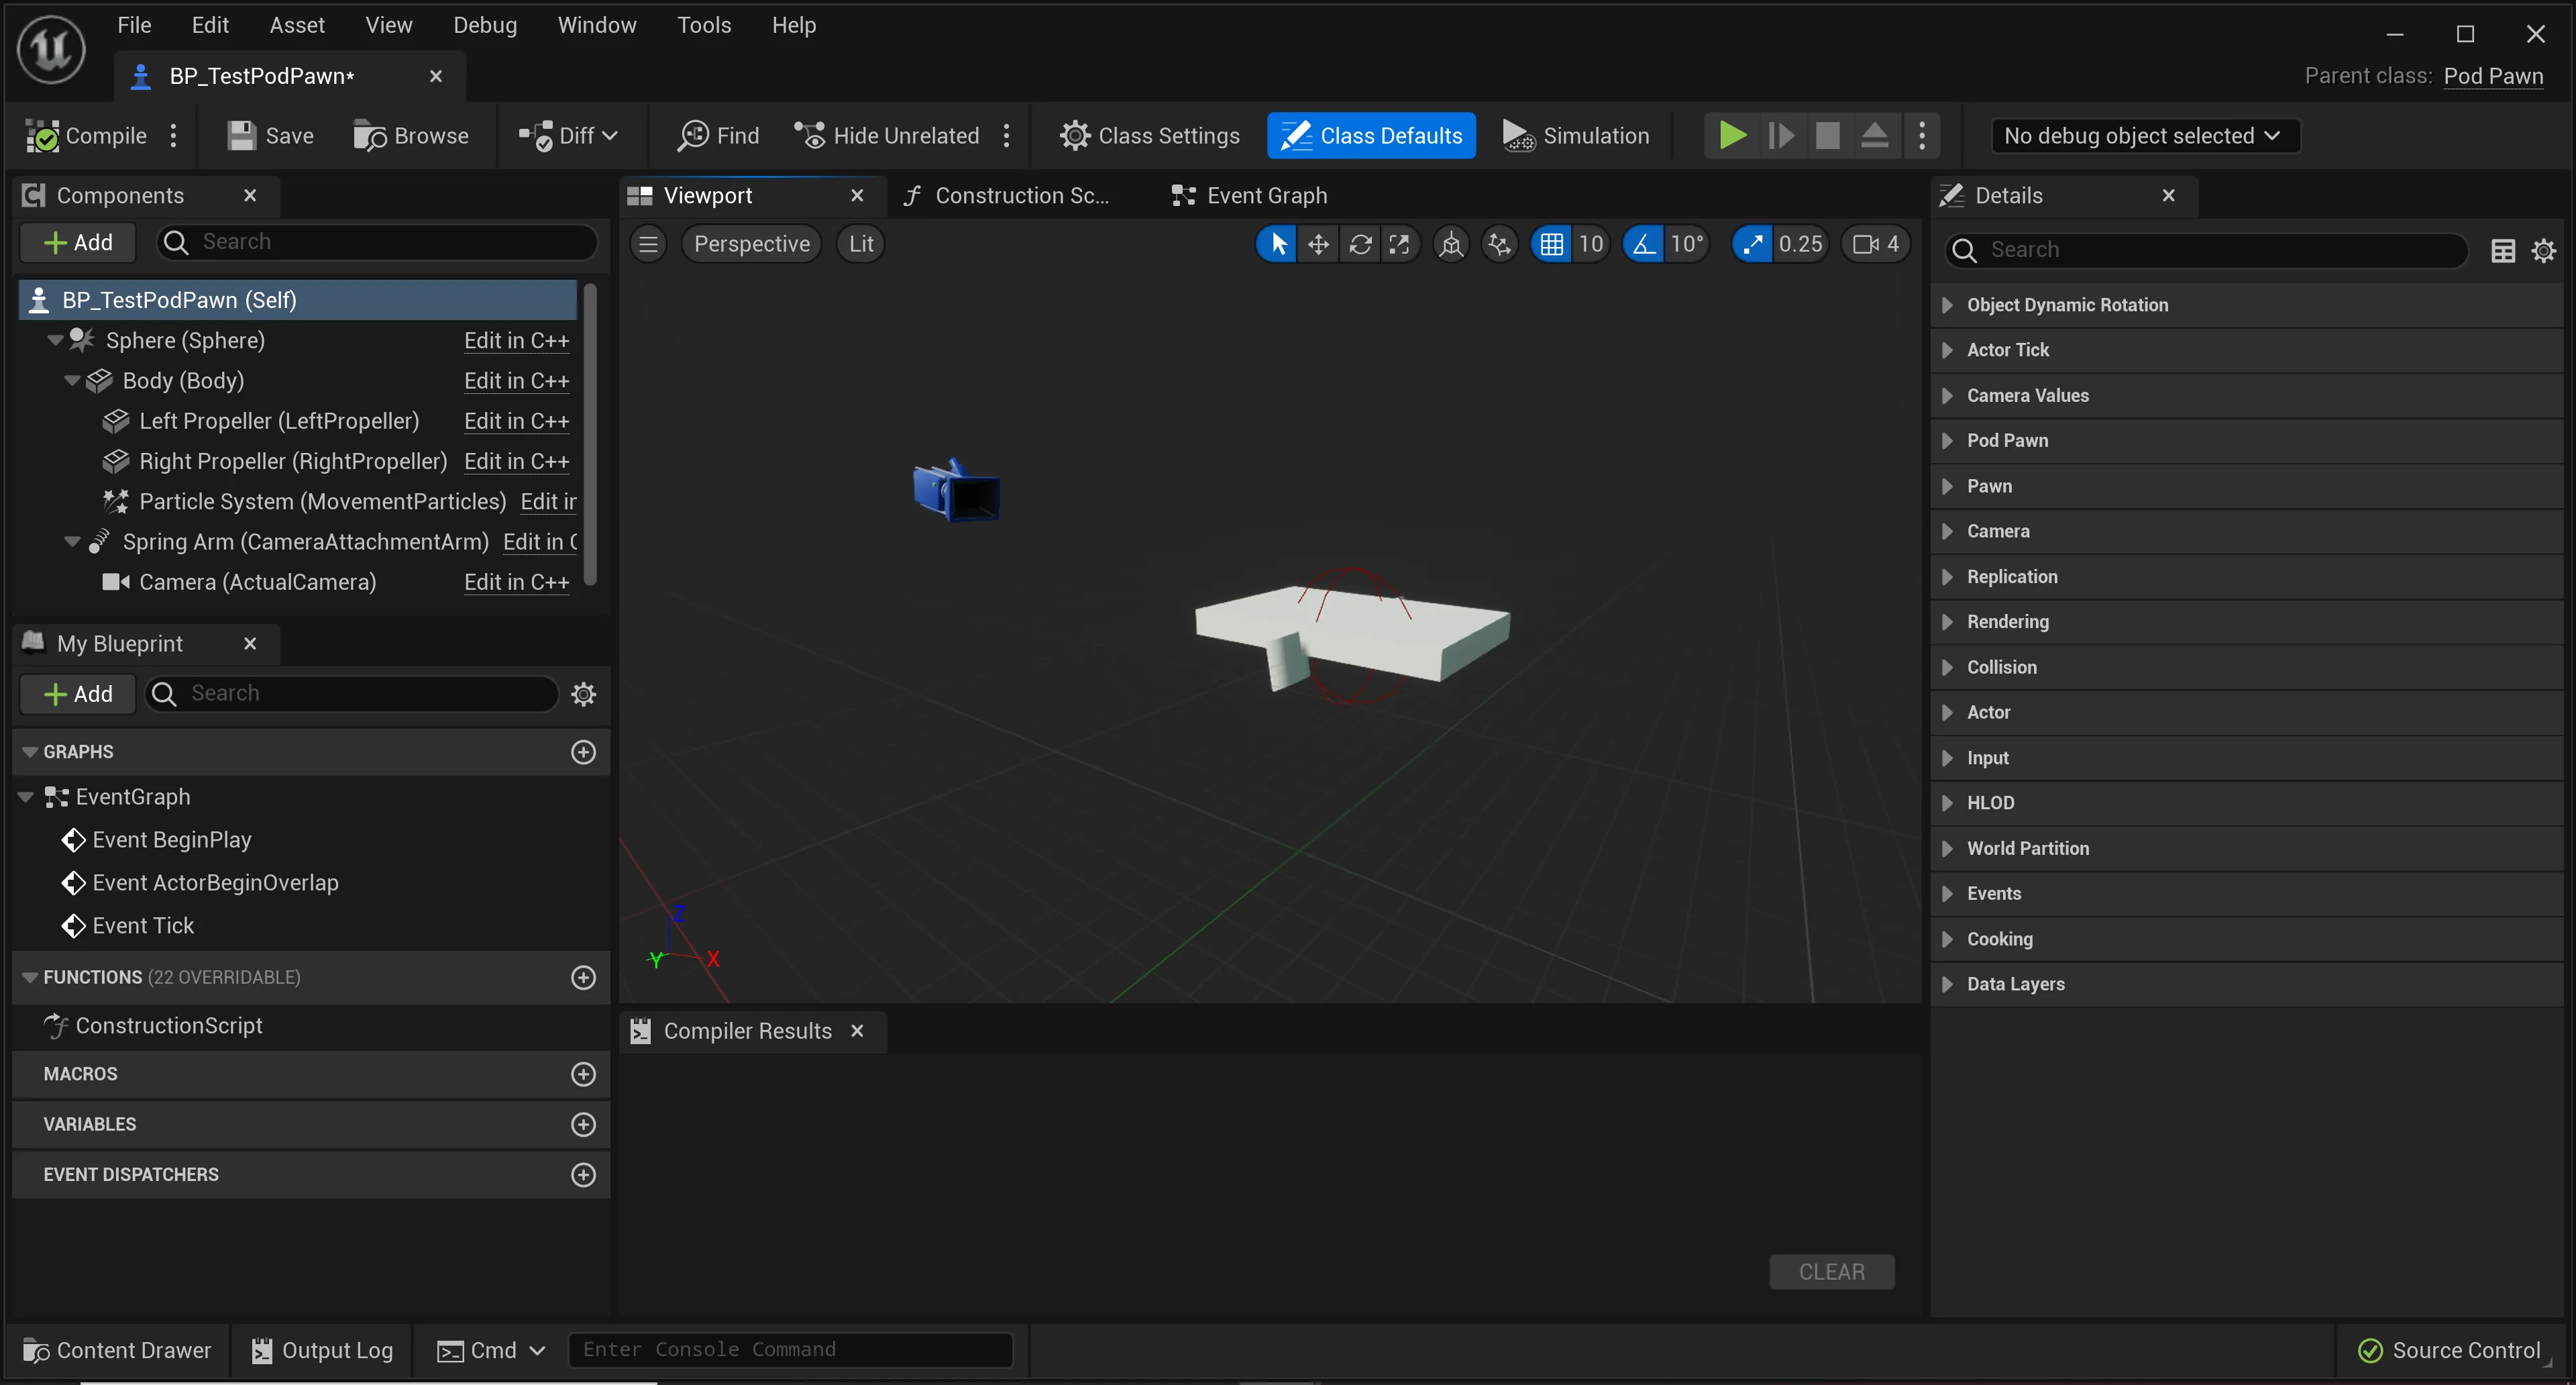Open the Window menu
Screen dimensions: 2576x1385
click(596, 25)
